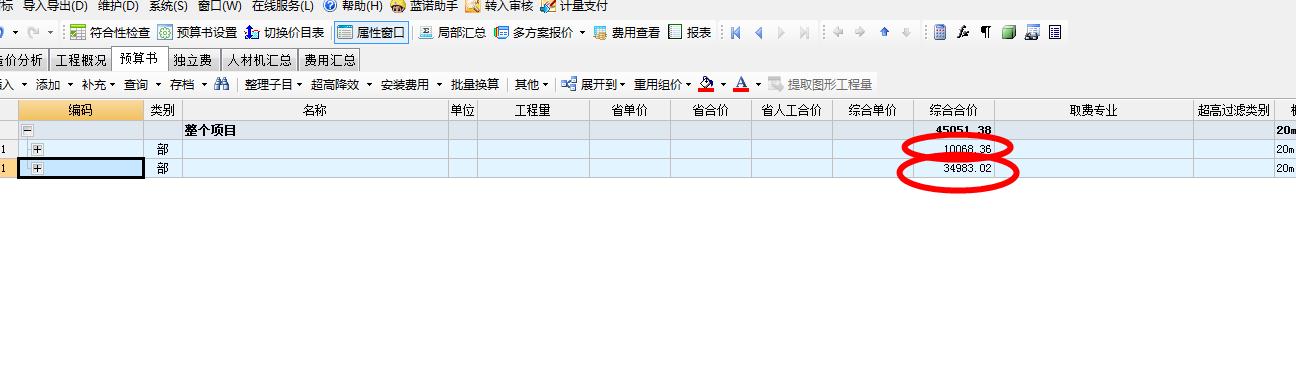Open the 安装费用 dropdown
Image resolution: width=1296 pixels, height=385 pixels.
click(x=411, y=84)
